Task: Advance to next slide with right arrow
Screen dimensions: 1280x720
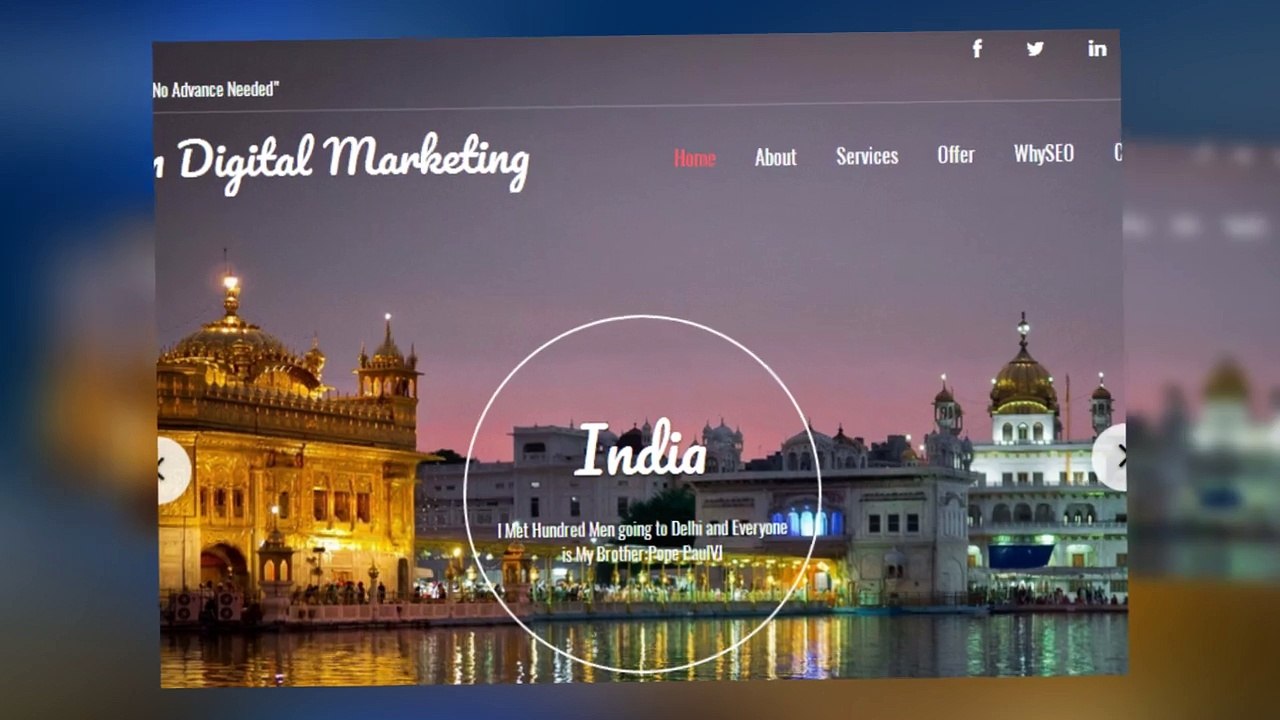Action: point(1110,457)
